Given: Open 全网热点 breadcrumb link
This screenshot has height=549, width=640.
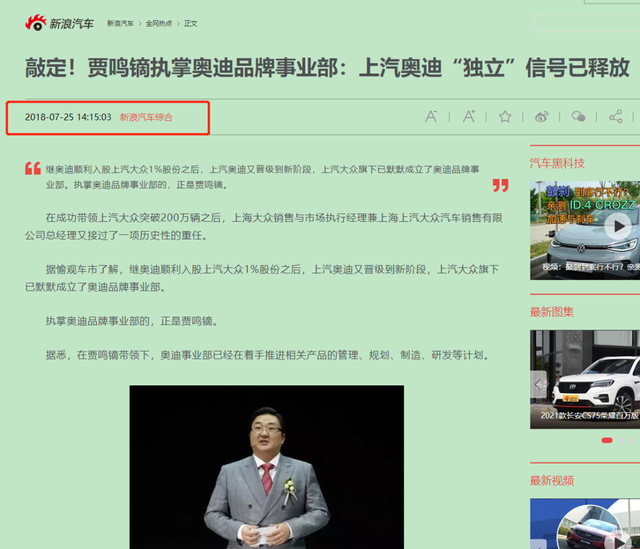Looking at the screenshot, I should click(159, 23).
